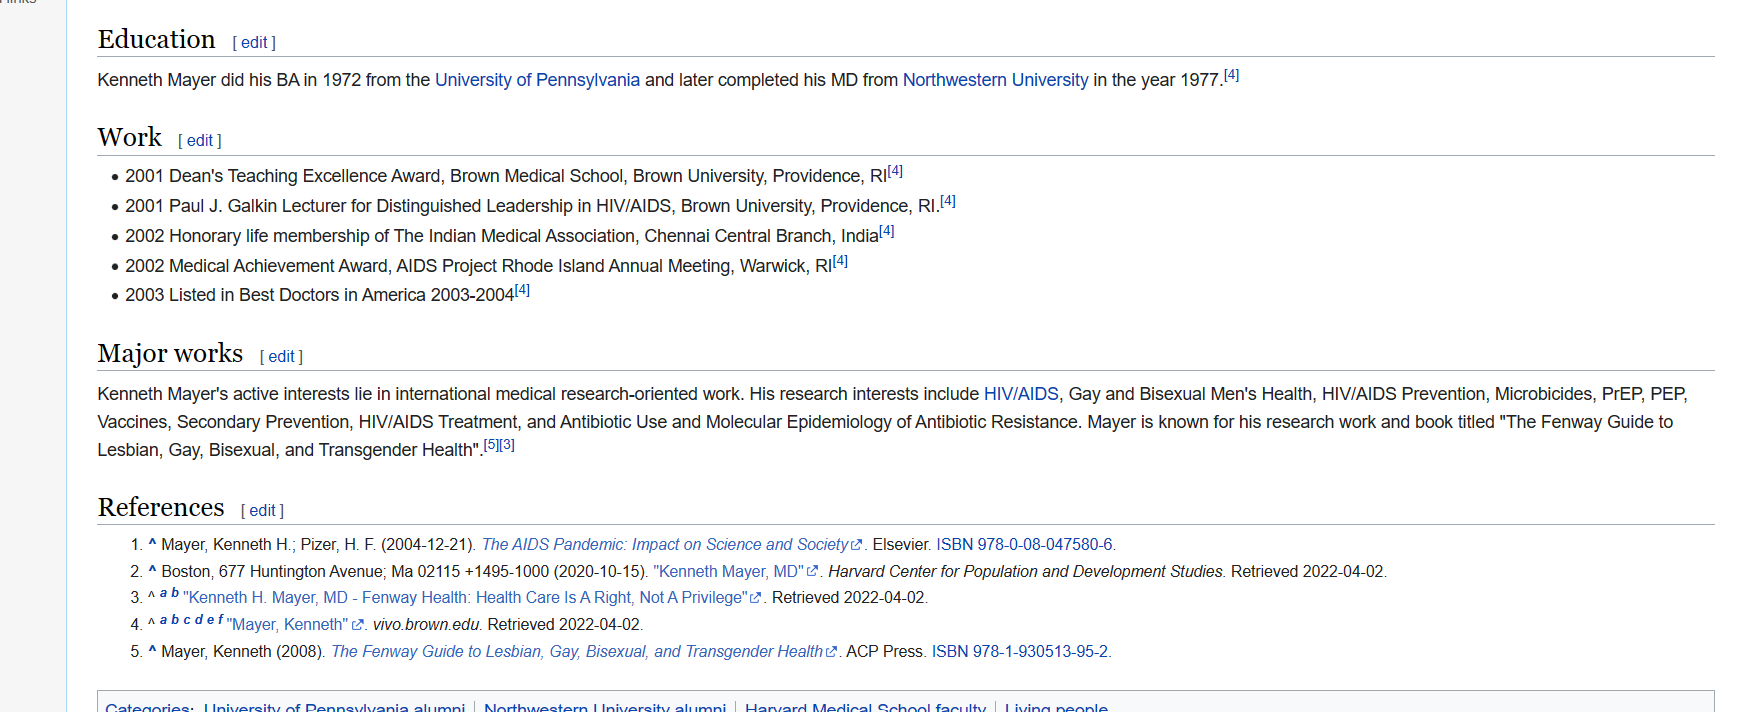
Task: Open University of Pennsylvania alumni category
Action: (334, 707)
